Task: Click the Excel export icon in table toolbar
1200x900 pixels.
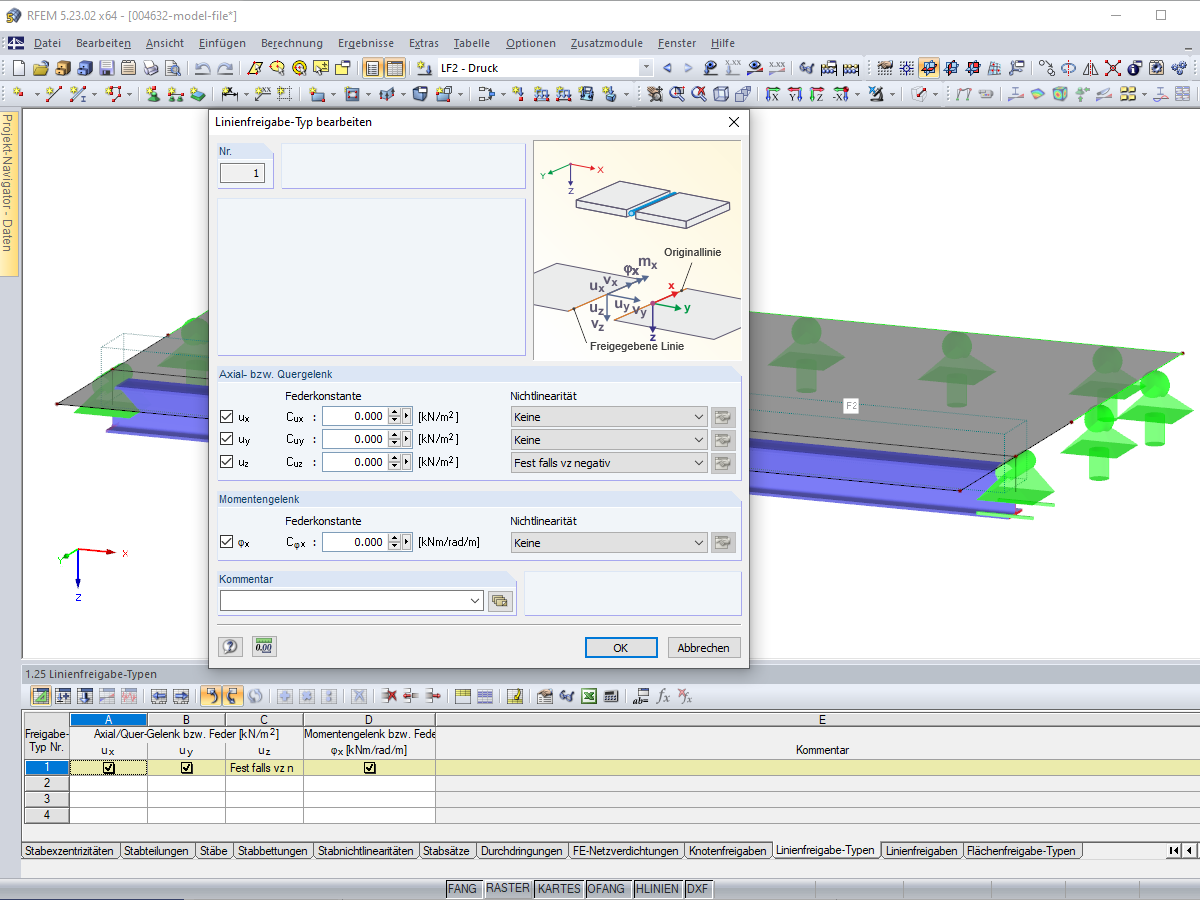Action: pyautogui.click(x=590, y=696)
